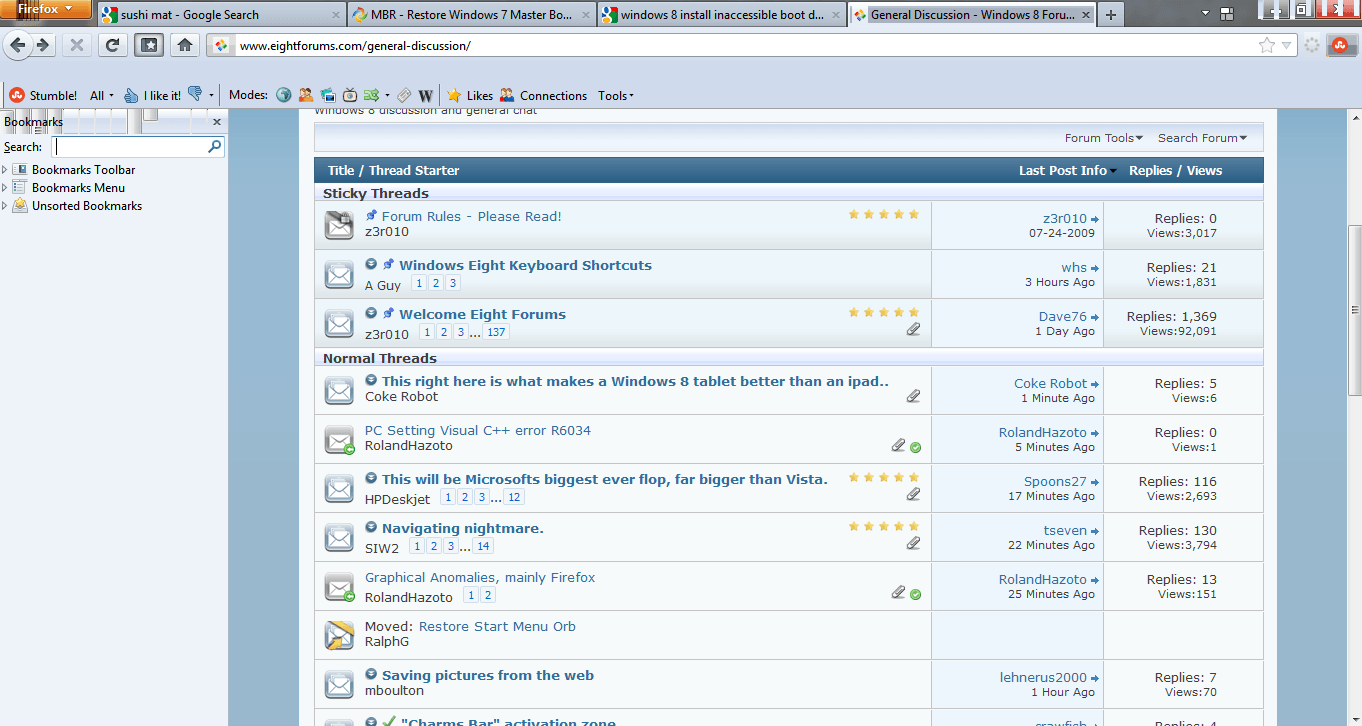The width and height of the screenshot is (1362, 726).
Task: Open the StumbleUpon Tools menu
Action: click(x=616, y=96)
